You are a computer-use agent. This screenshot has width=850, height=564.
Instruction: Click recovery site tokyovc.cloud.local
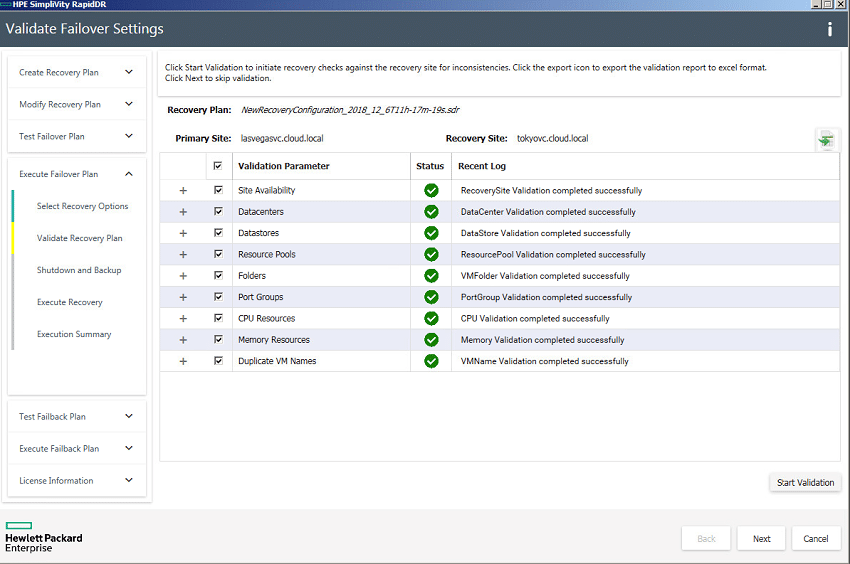[552, 138]
